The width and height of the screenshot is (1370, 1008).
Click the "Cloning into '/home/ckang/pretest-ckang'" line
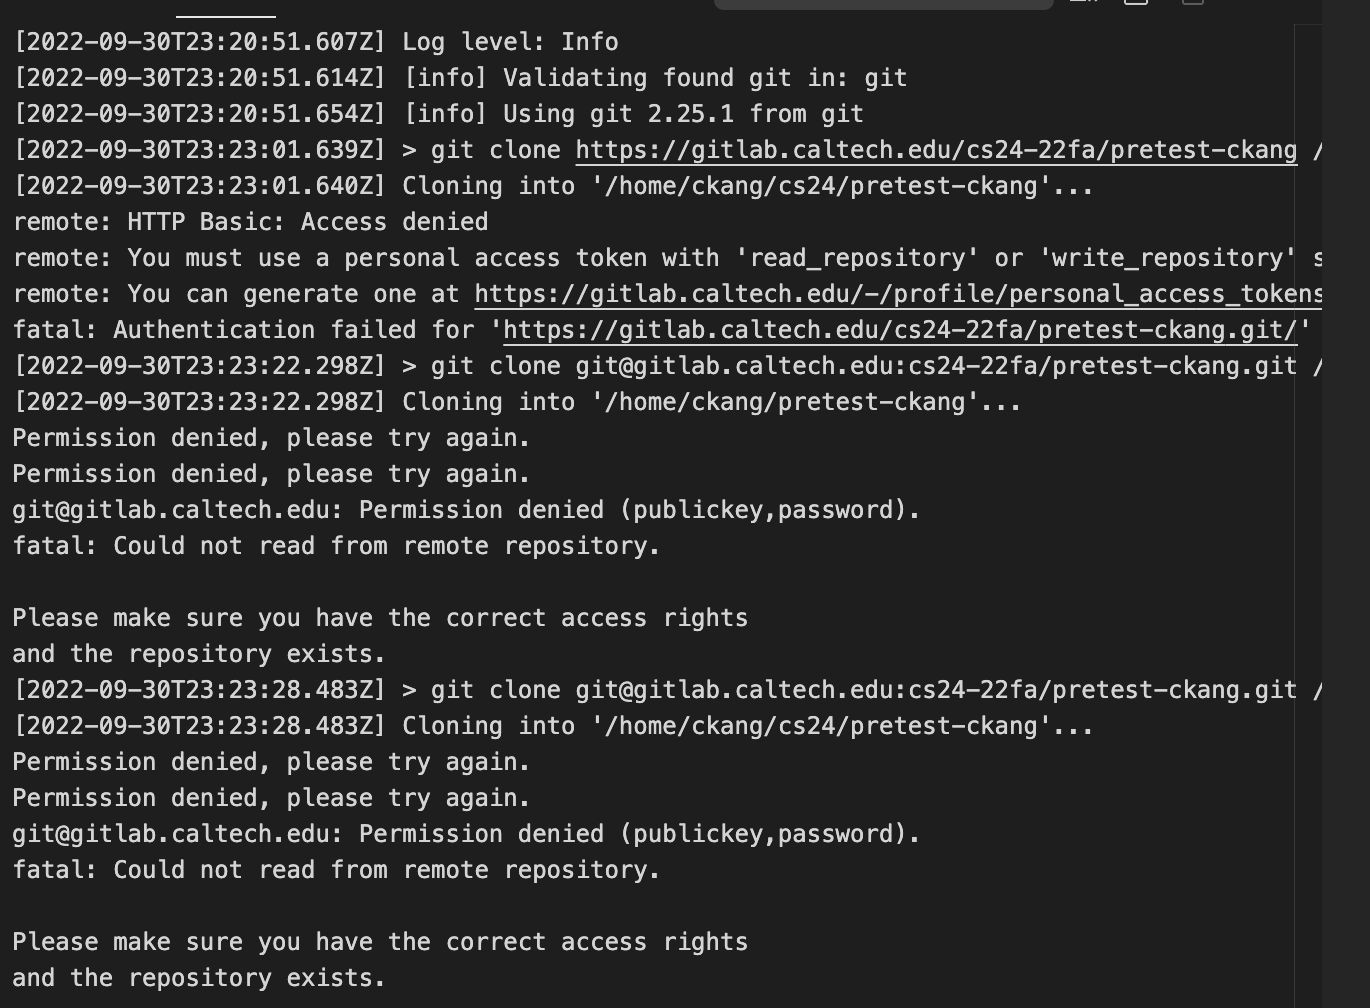[x=516, y=402]
